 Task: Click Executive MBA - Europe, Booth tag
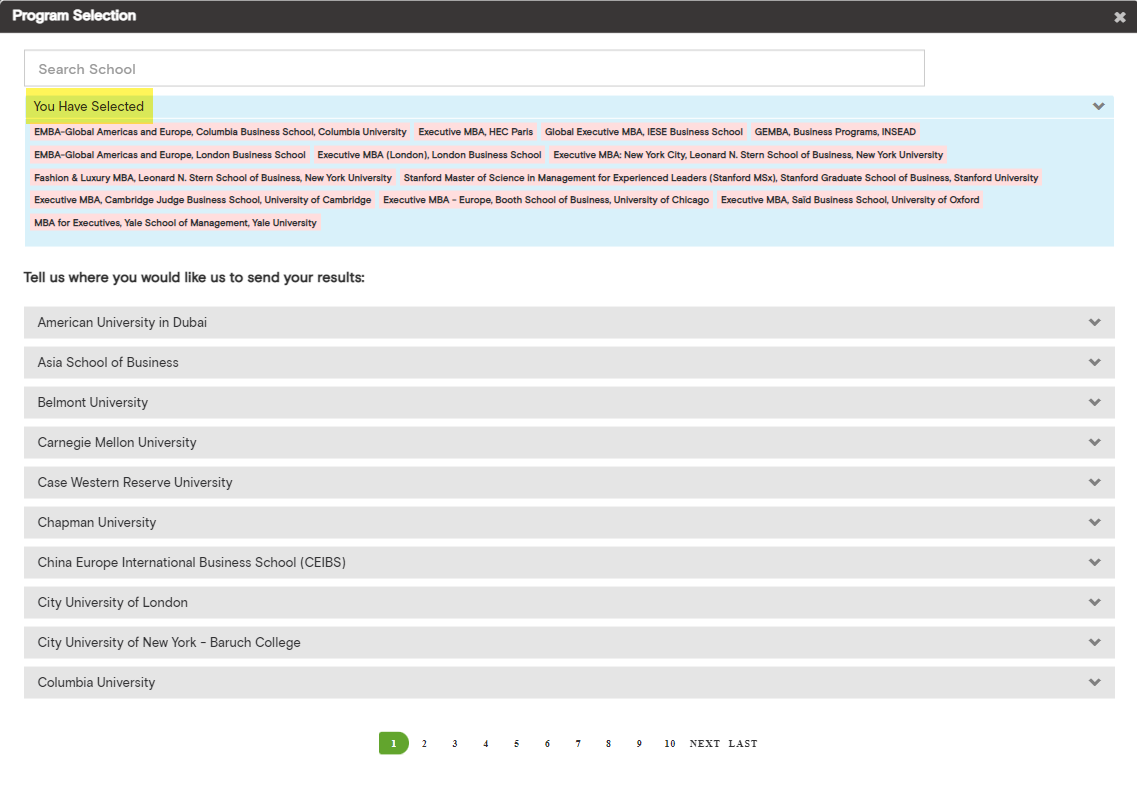(x=546, y=200)
